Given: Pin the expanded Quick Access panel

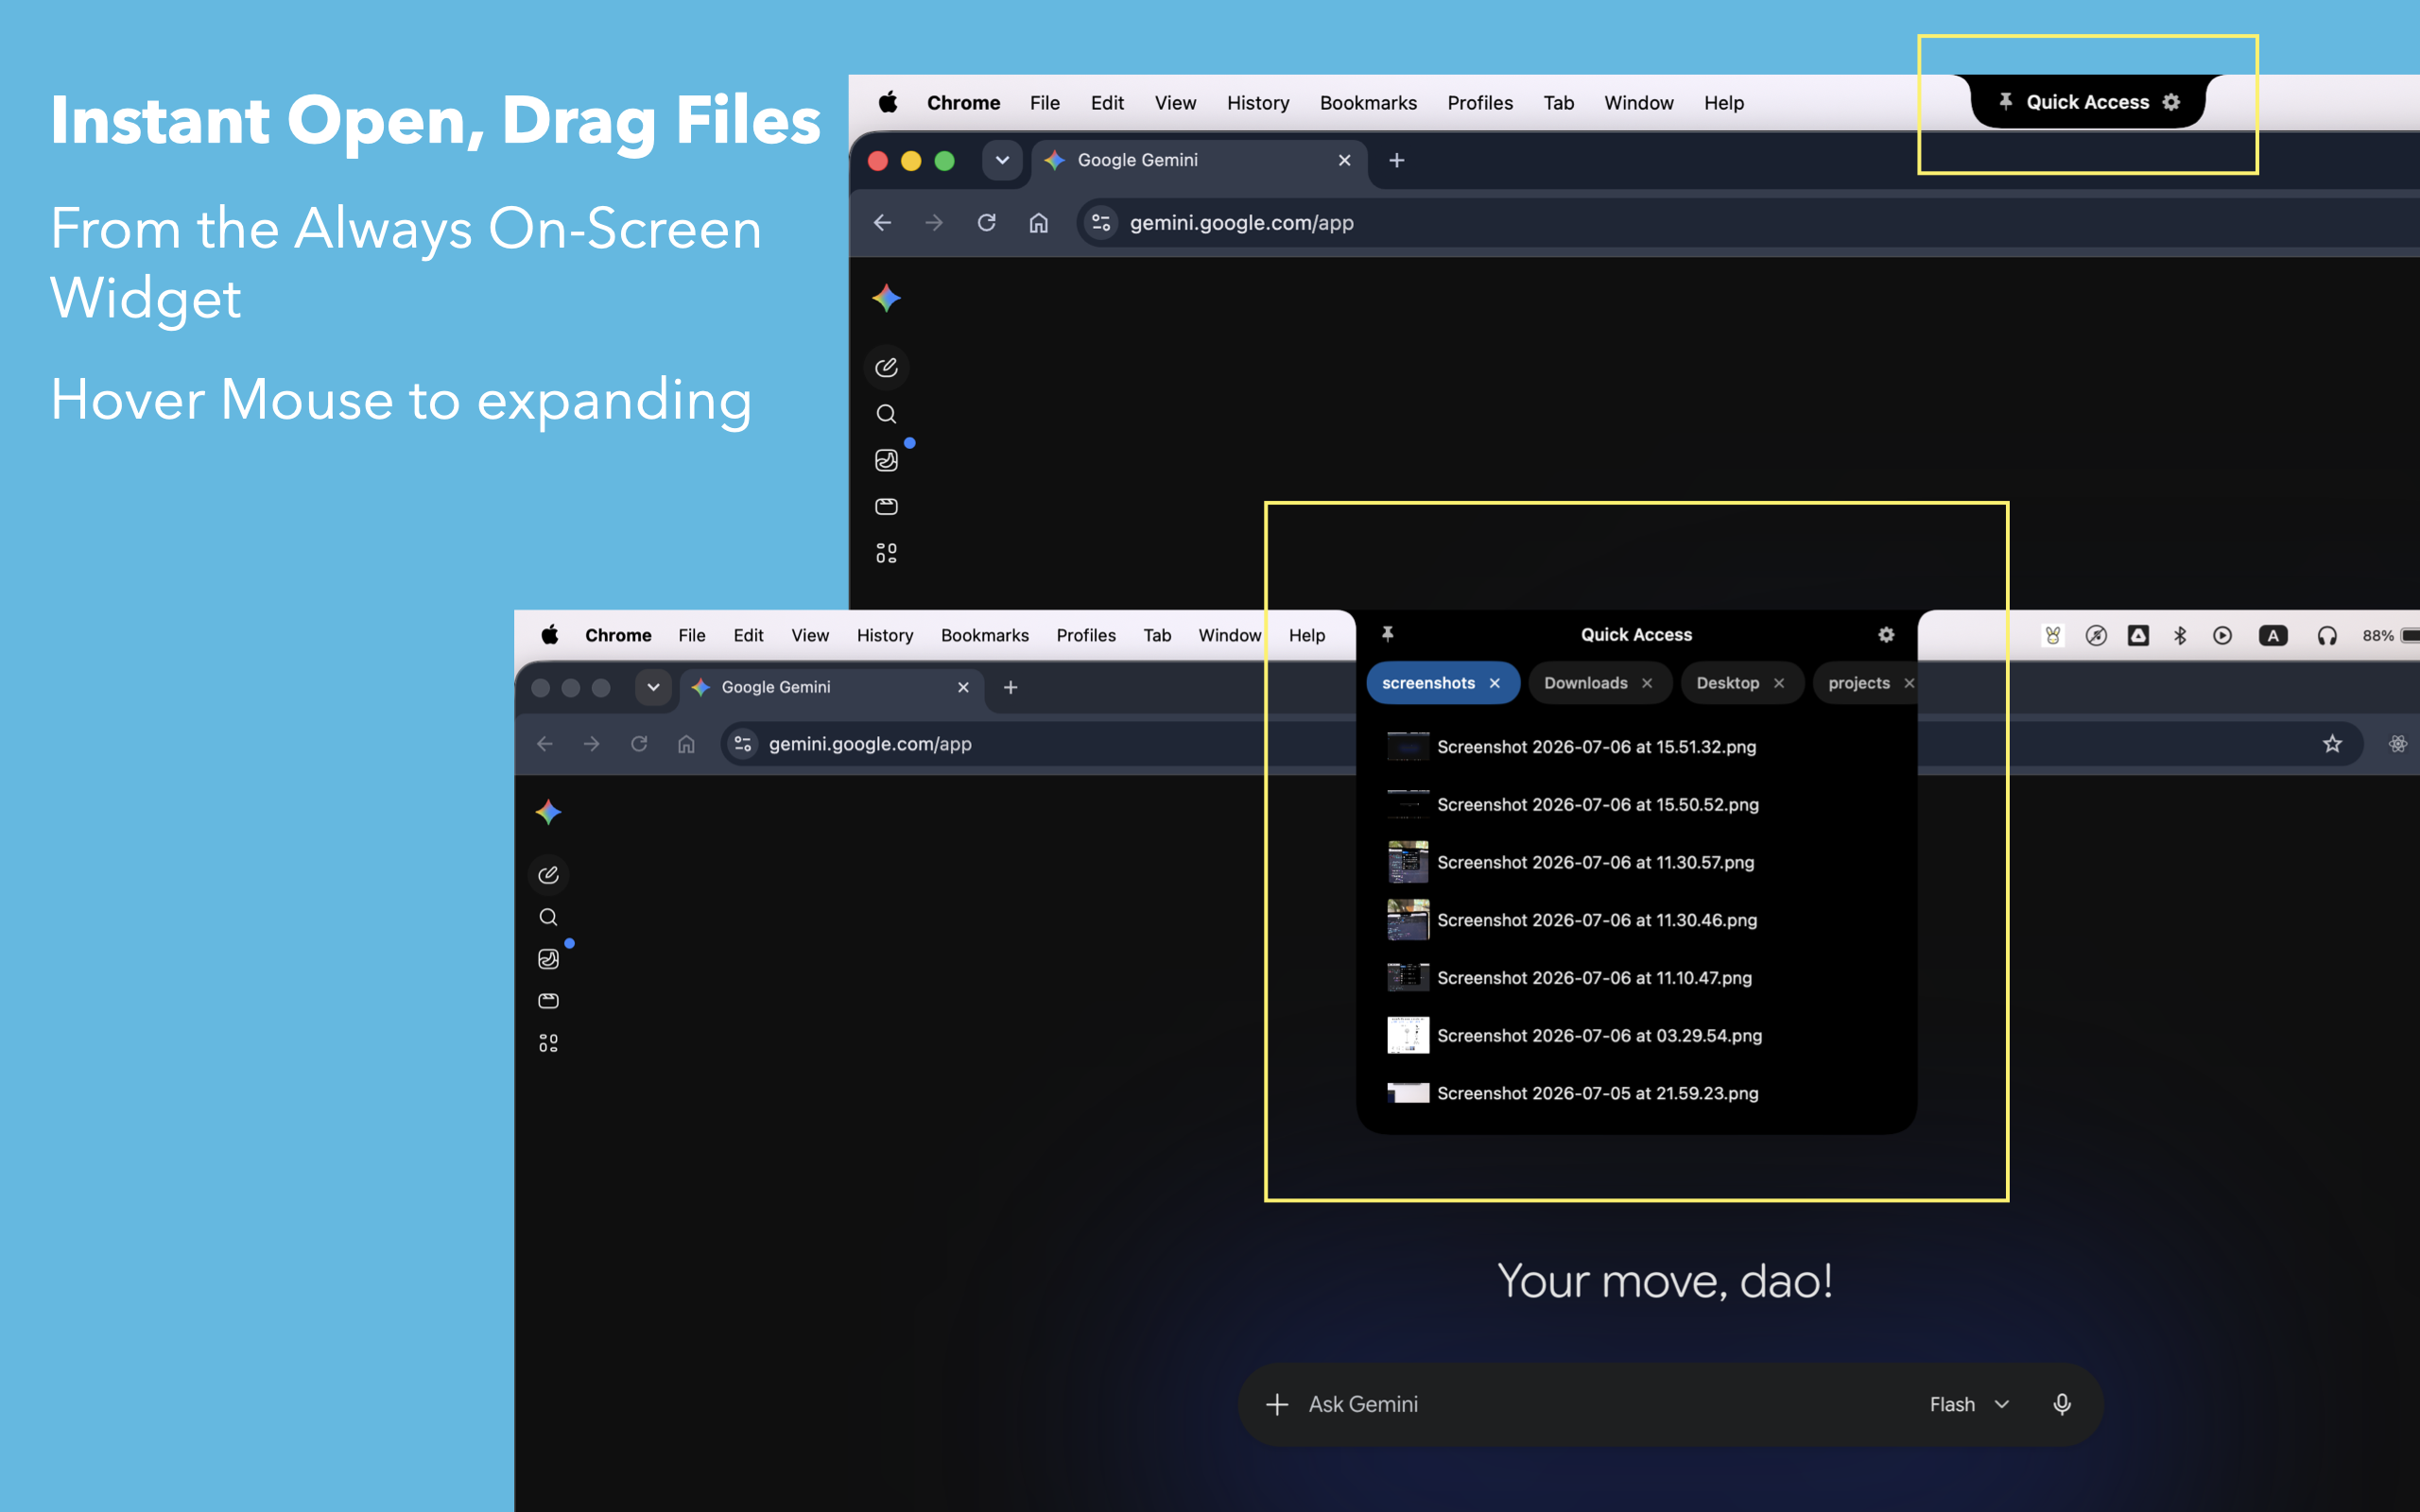Looking at the screenshot, I should tap(1388, 634).
